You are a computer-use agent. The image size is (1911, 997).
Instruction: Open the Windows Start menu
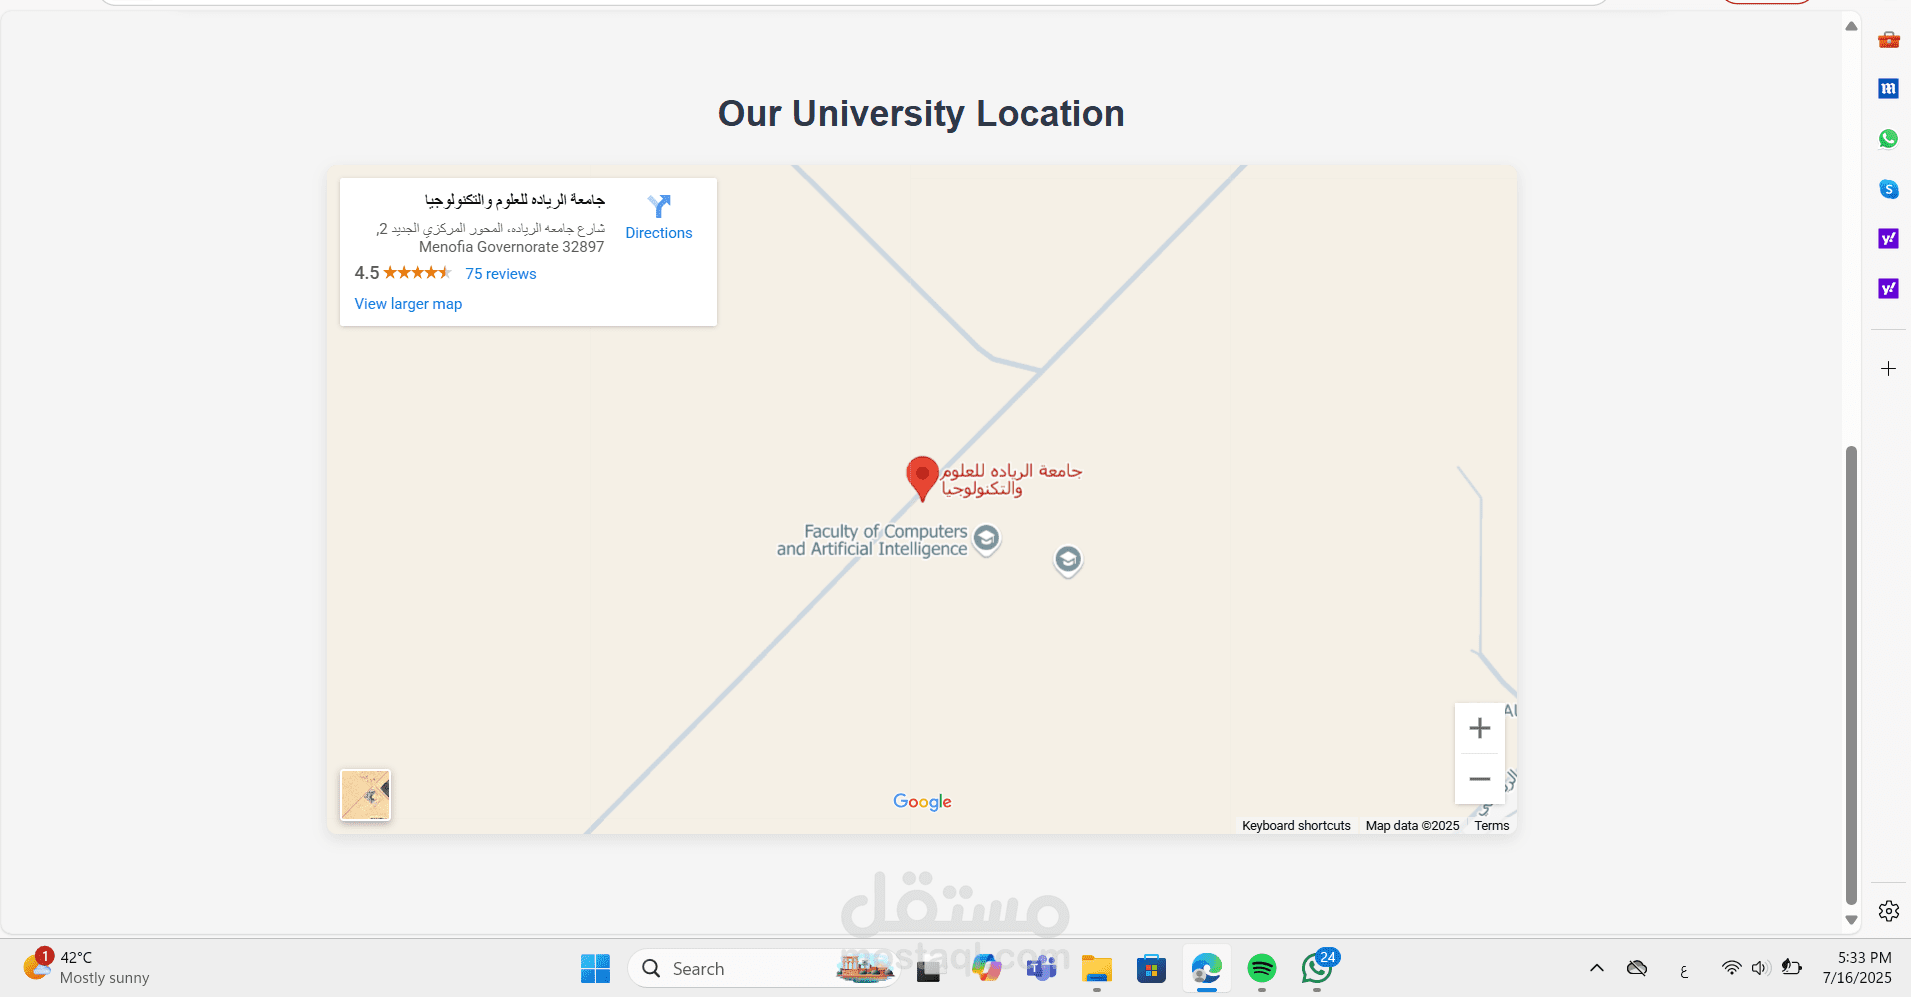pos(595,968)
